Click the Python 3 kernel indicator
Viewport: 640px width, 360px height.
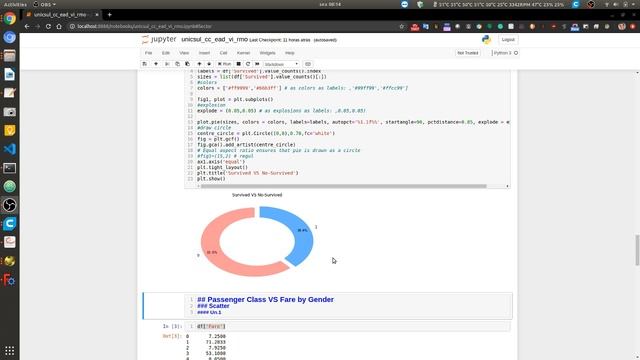[505, 53]
